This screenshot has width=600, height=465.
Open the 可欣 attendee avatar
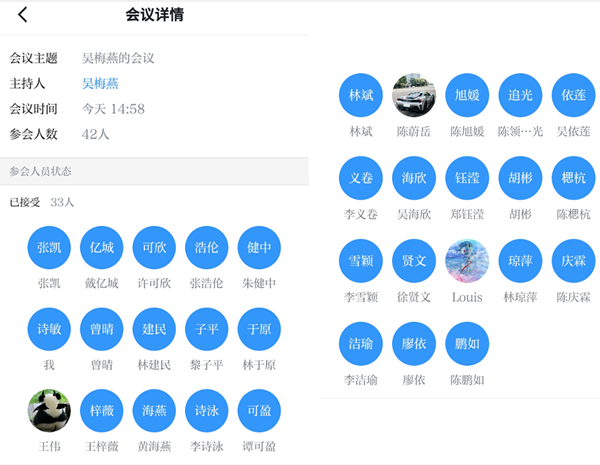pyautogui.click(x=154, y=248)
